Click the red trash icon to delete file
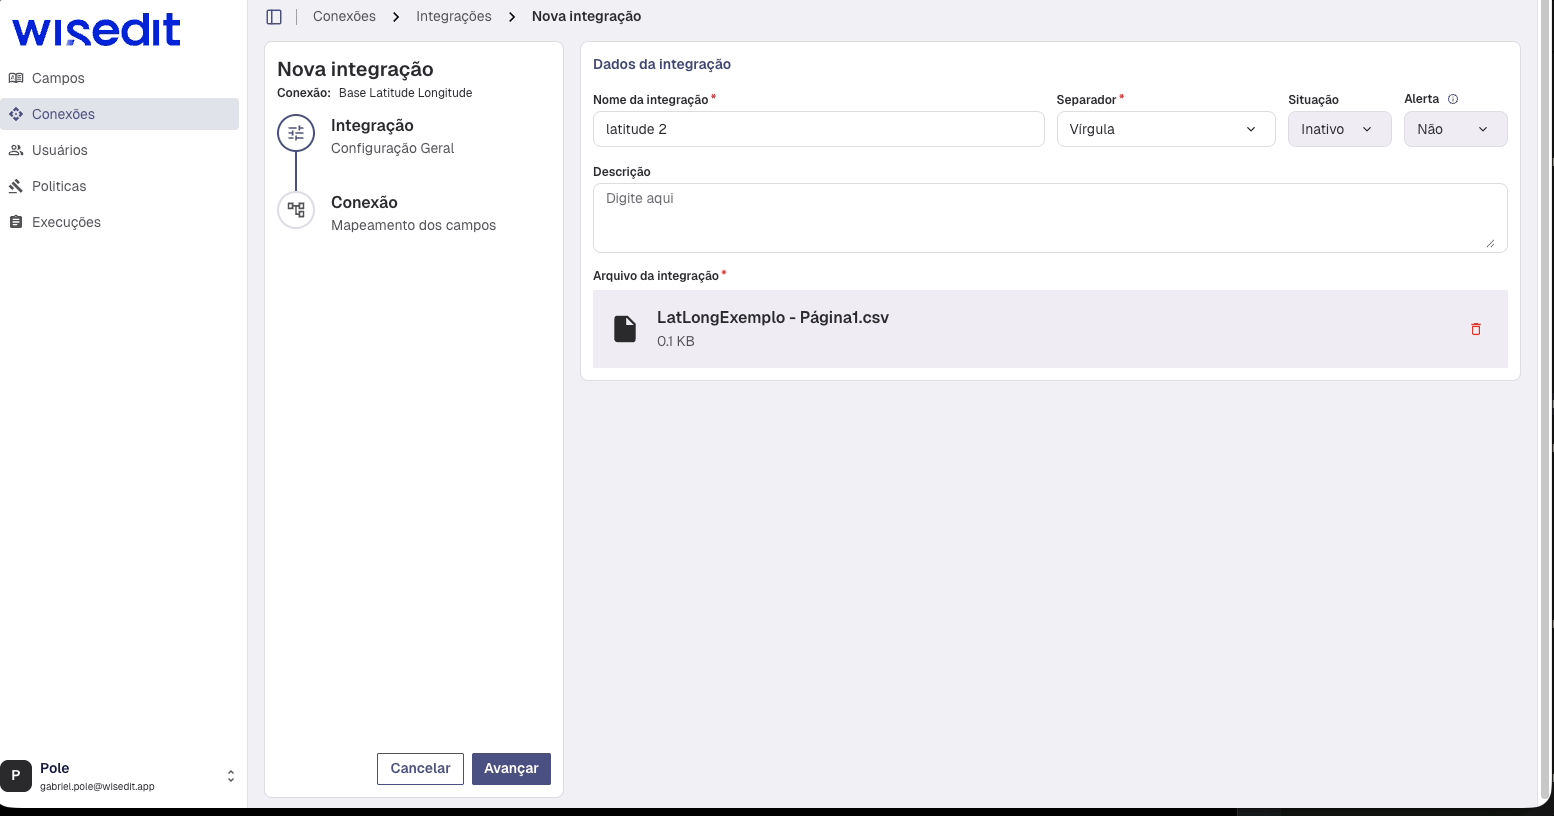The image size is (1554, 816). click(1475, 329)
